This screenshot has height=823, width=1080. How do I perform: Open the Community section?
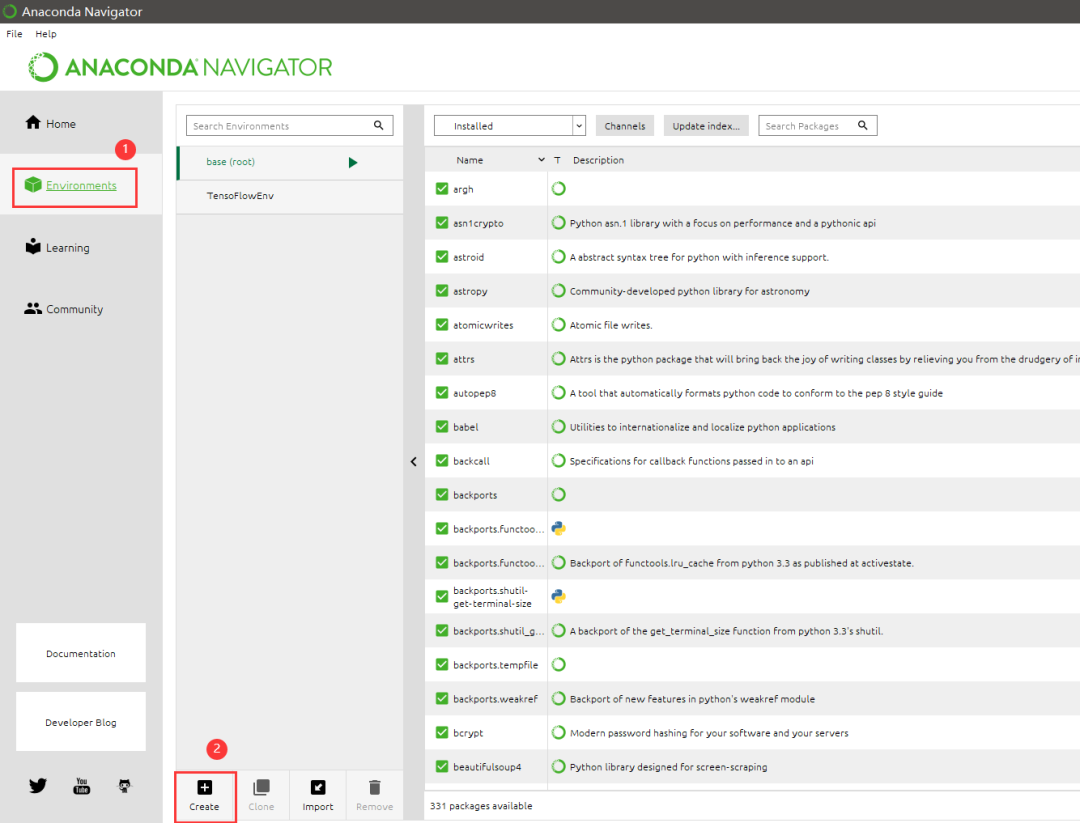pyautogui.click(x=63, y=309)
